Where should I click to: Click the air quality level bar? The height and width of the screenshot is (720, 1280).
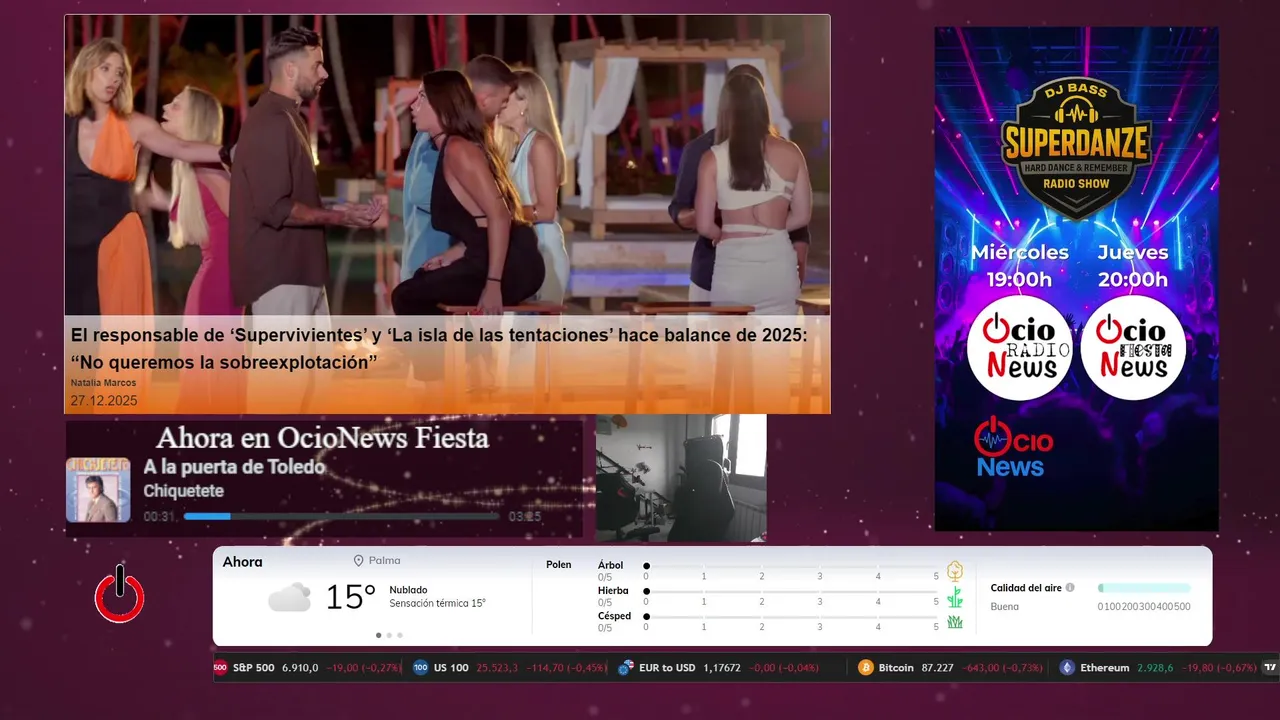click(1144, 588)
